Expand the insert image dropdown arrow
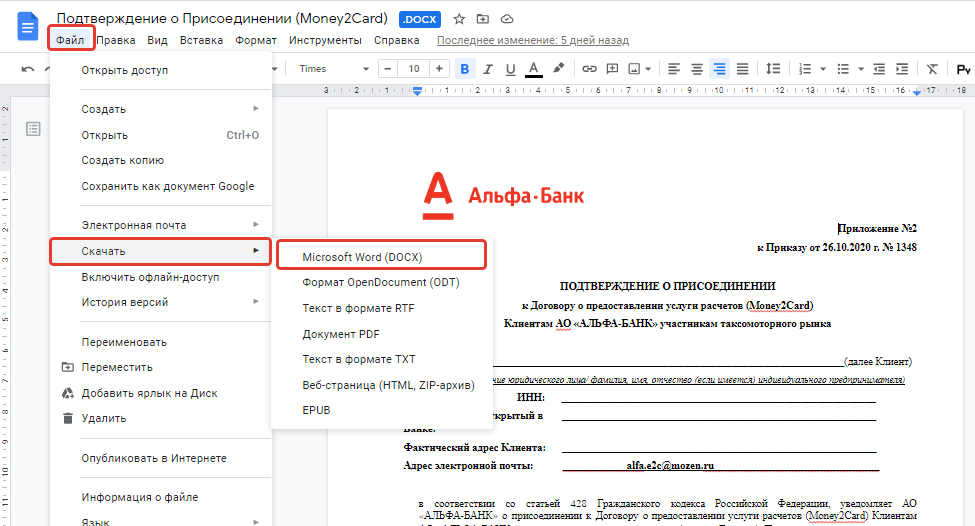Screen dimensions: 975x526 click(x=648, y=69)
